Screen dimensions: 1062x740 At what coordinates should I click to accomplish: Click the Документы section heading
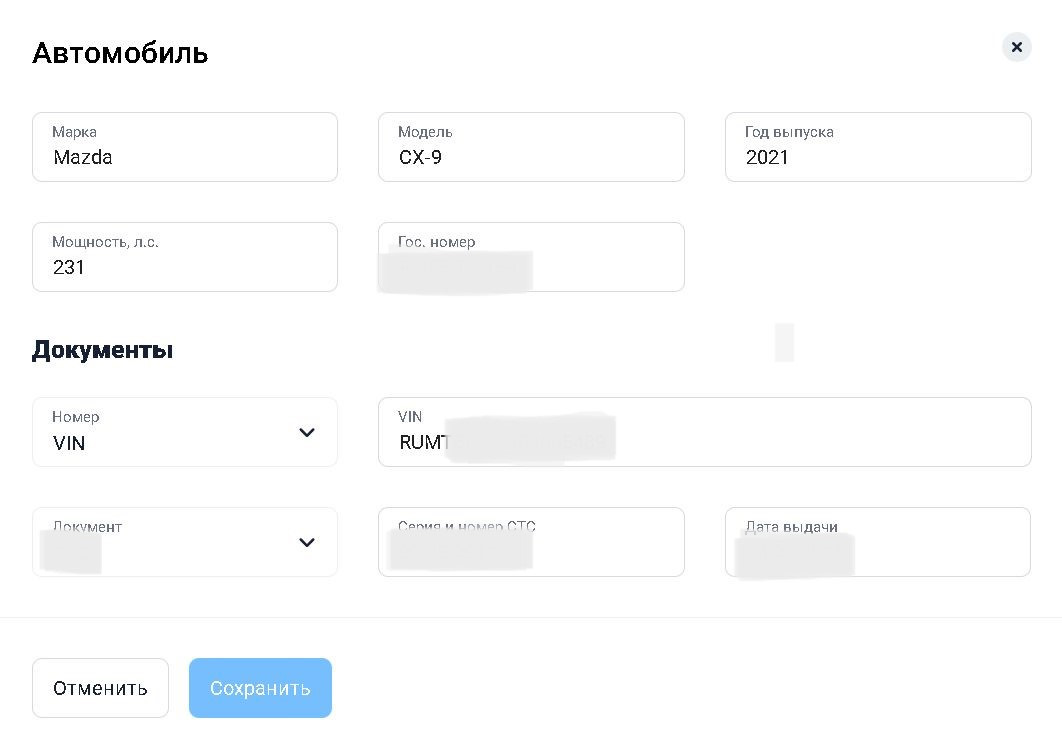pyautogui.click(x=102, y=350)
